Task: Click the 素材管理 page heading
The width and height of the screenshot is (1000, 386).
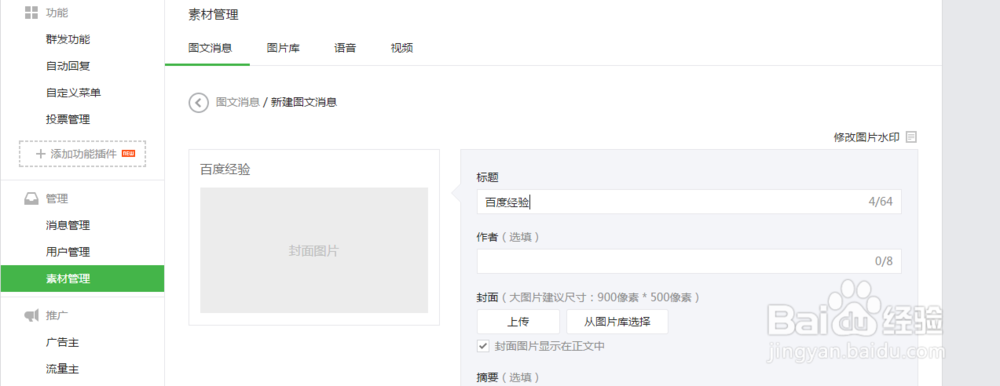Action: tap(214, 15)
